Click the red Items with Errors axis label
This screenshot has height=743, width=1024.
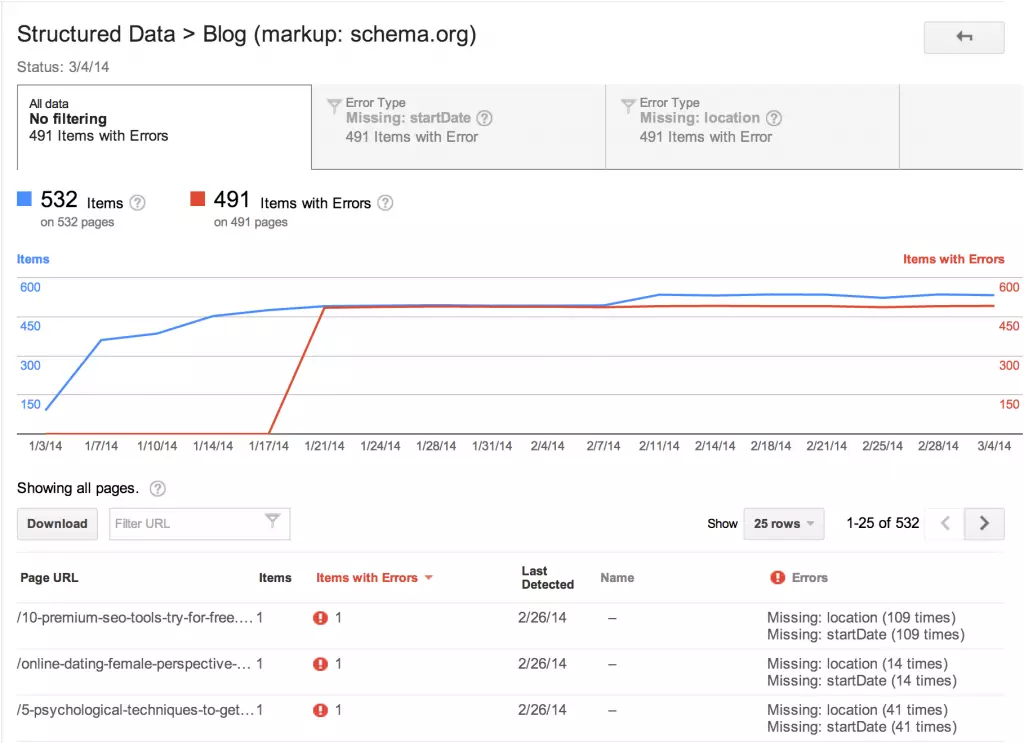tap(953, 259)
